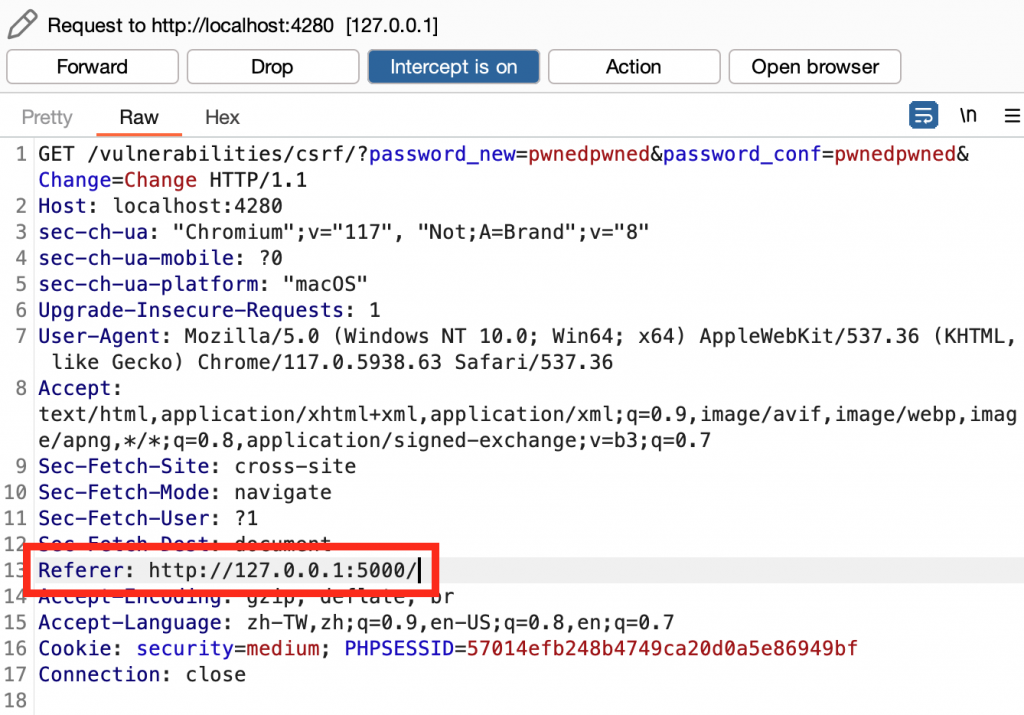Click the Forward button

(x=93, y=67)
